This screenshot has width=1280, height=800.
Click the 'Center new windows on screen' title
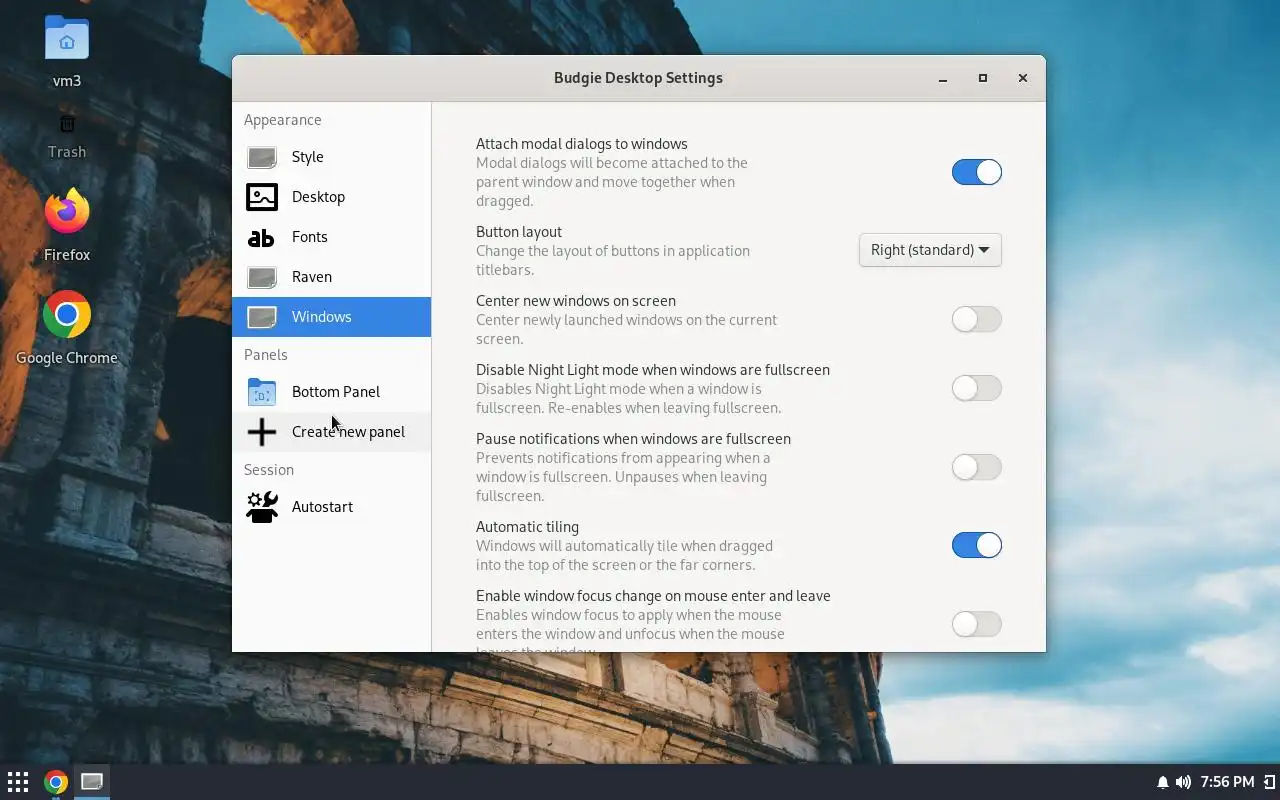coord(576,301)
